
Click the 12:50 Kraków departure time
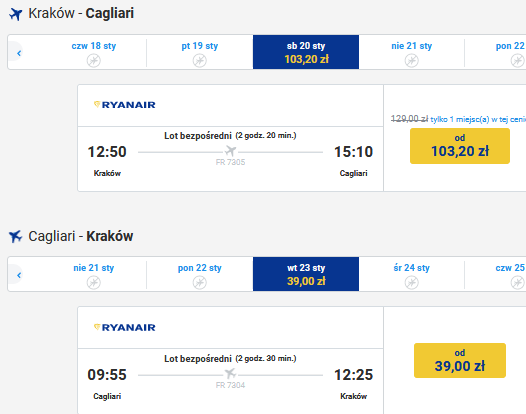[x=107, y=152]
